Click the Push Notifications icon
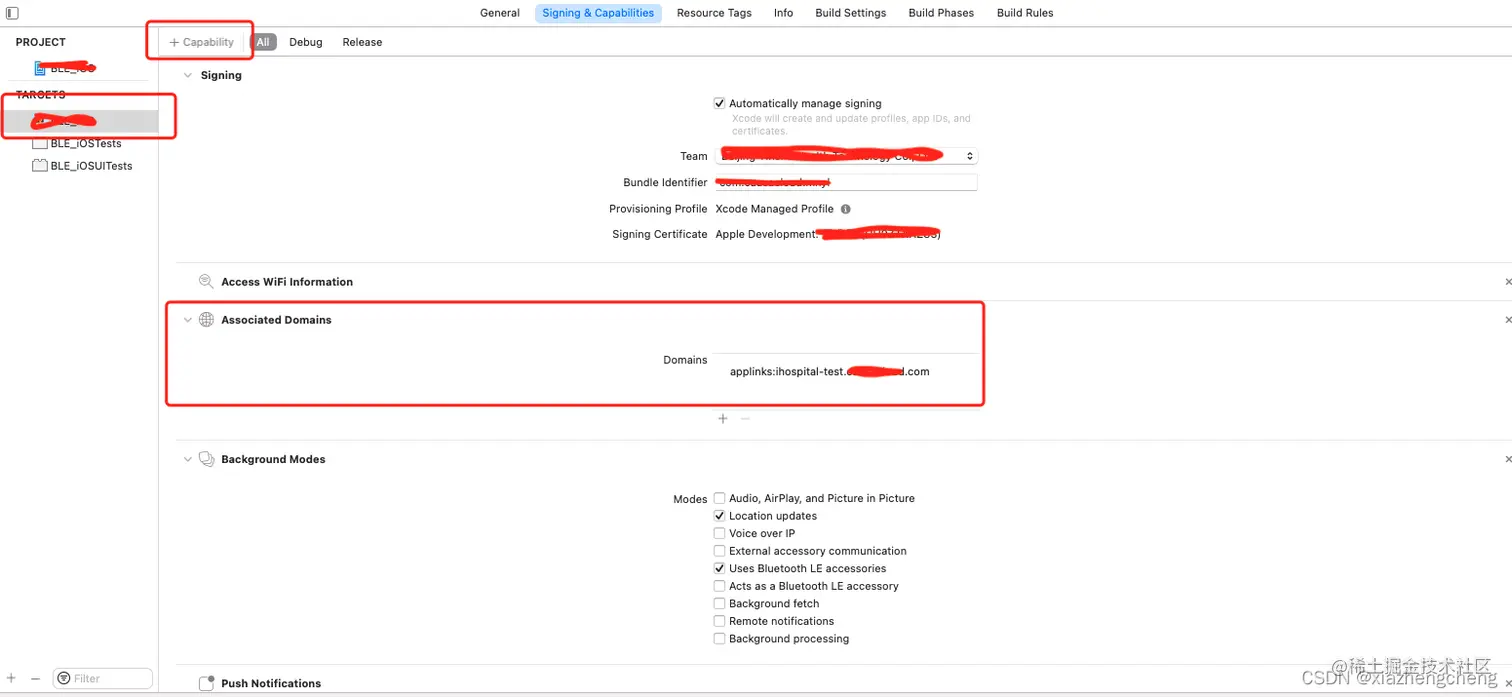Viewport: 1512px width, 697px height. 206,683
